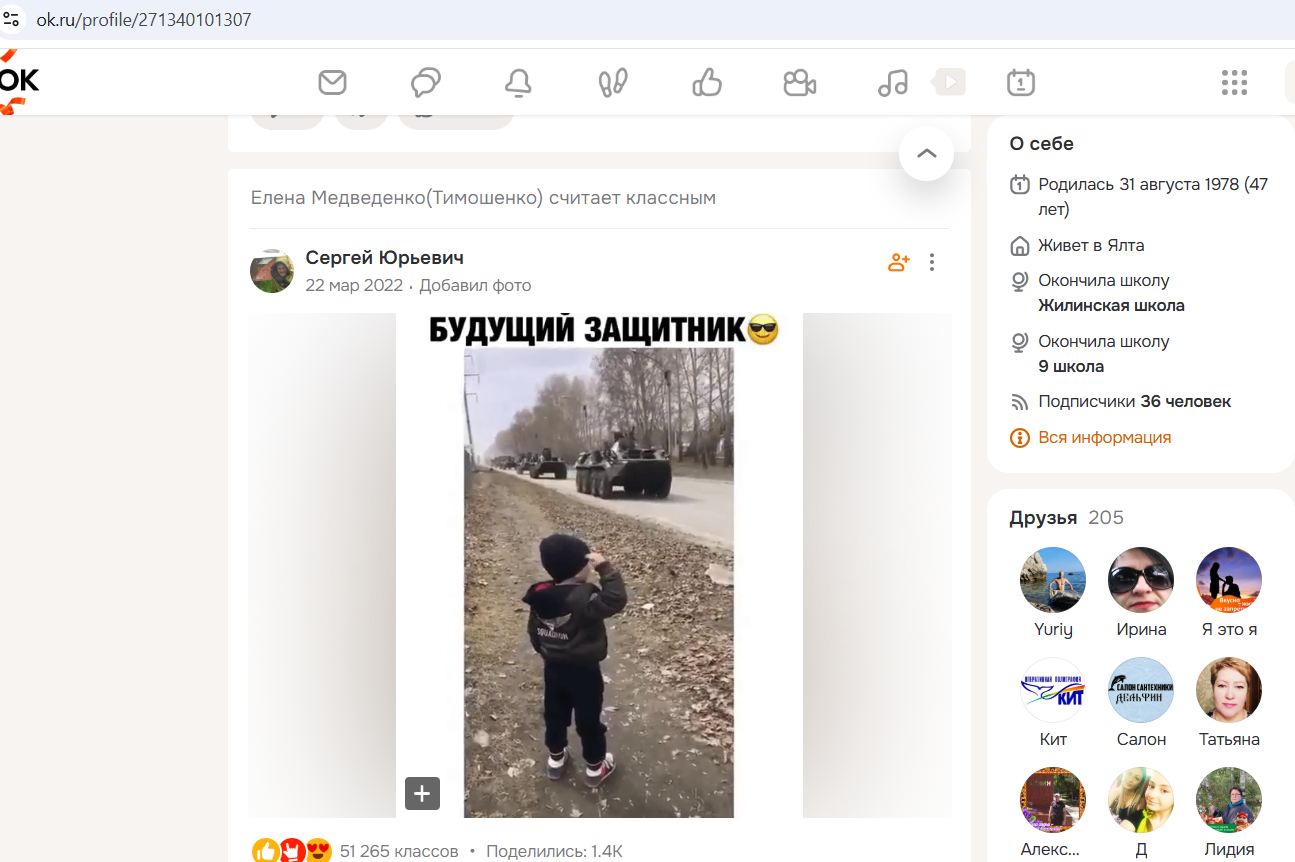1295x862 pixels.
Task: Open the Music note icon in header
Action: [893, 82]
